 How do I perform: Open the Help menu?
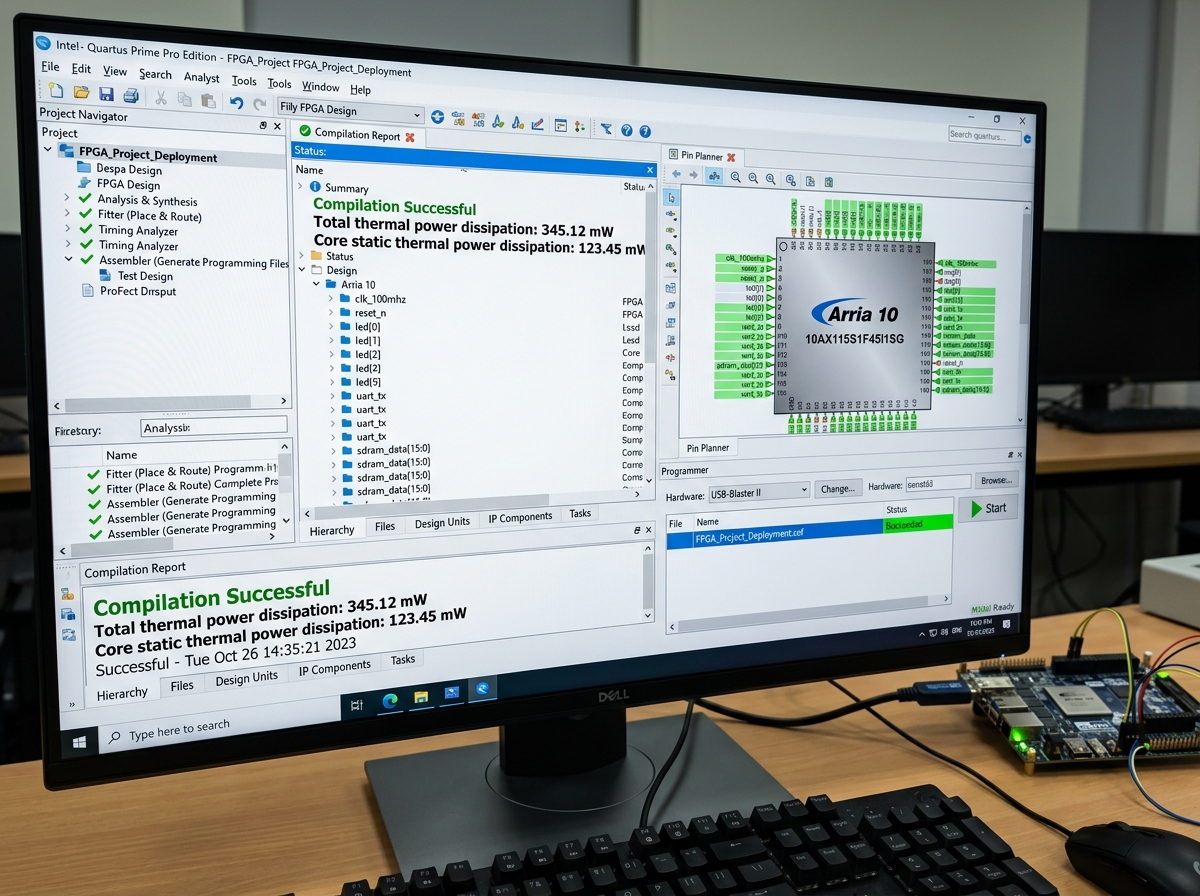[360, 89]
